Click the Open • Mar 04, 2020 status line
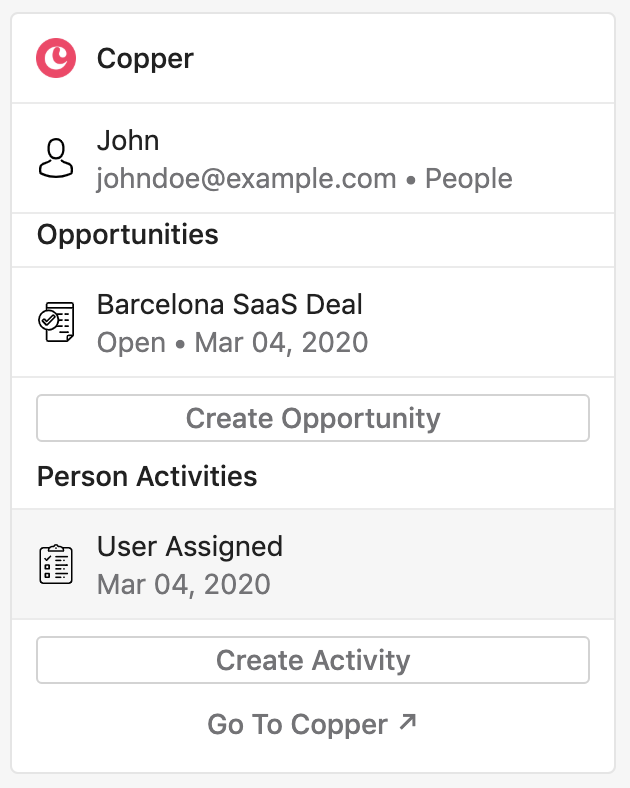 (x=233, y=343)
